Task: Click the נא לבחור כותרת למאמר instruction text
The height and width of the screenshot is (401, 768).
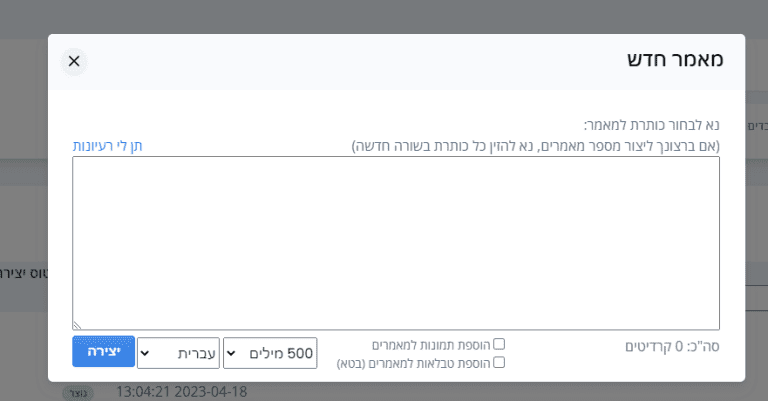Action: (x=651, y=125)
